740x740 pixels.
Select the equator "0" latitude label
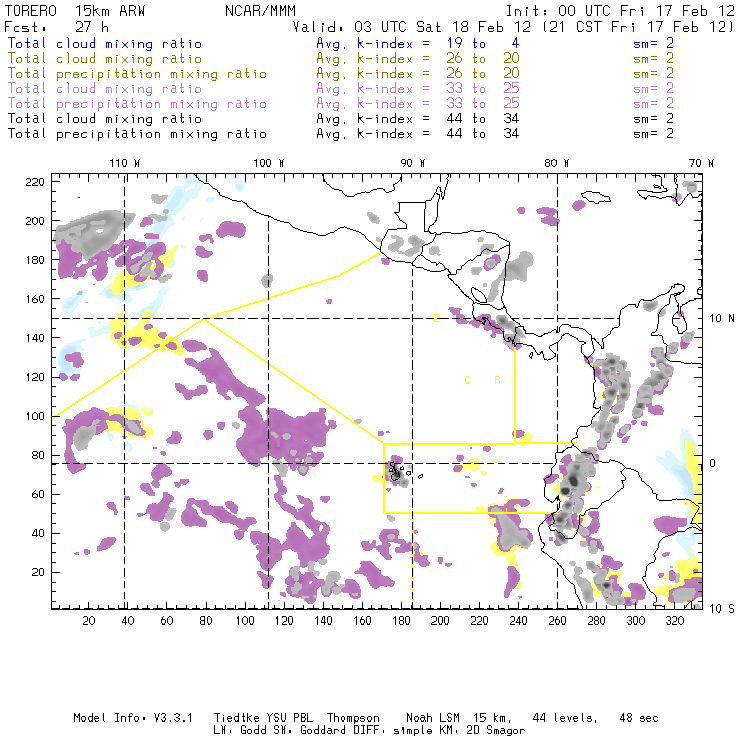(x=713, y=463)
